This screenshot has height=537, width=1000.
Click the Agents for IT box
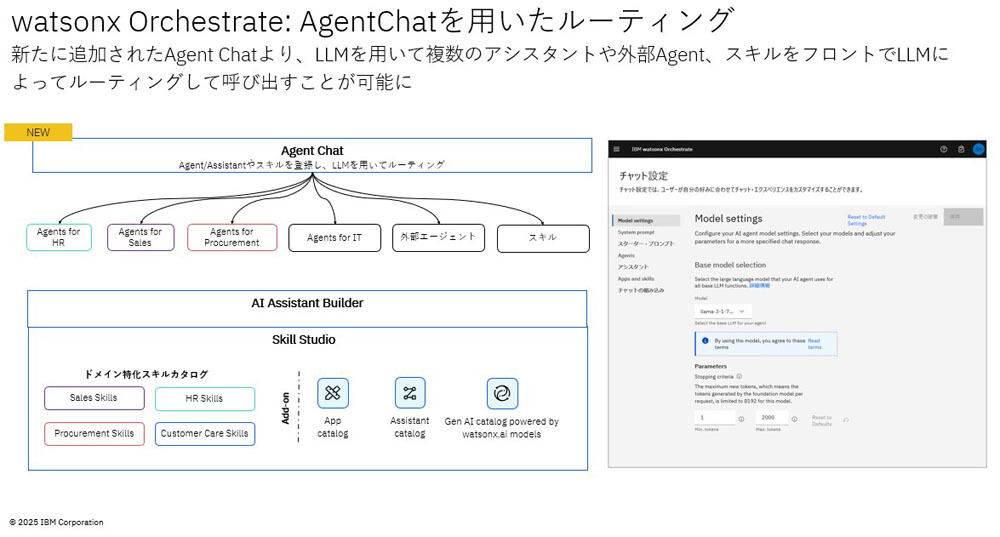pyautogui.click(x=334, y=238)
